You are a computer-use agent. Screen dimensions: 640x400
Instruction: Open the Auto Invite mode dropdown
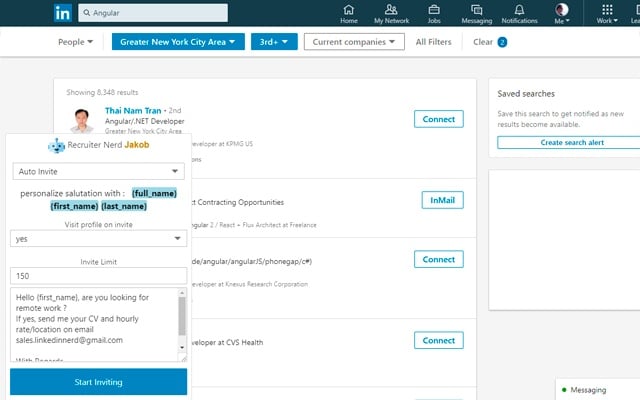tap(98, 171)
